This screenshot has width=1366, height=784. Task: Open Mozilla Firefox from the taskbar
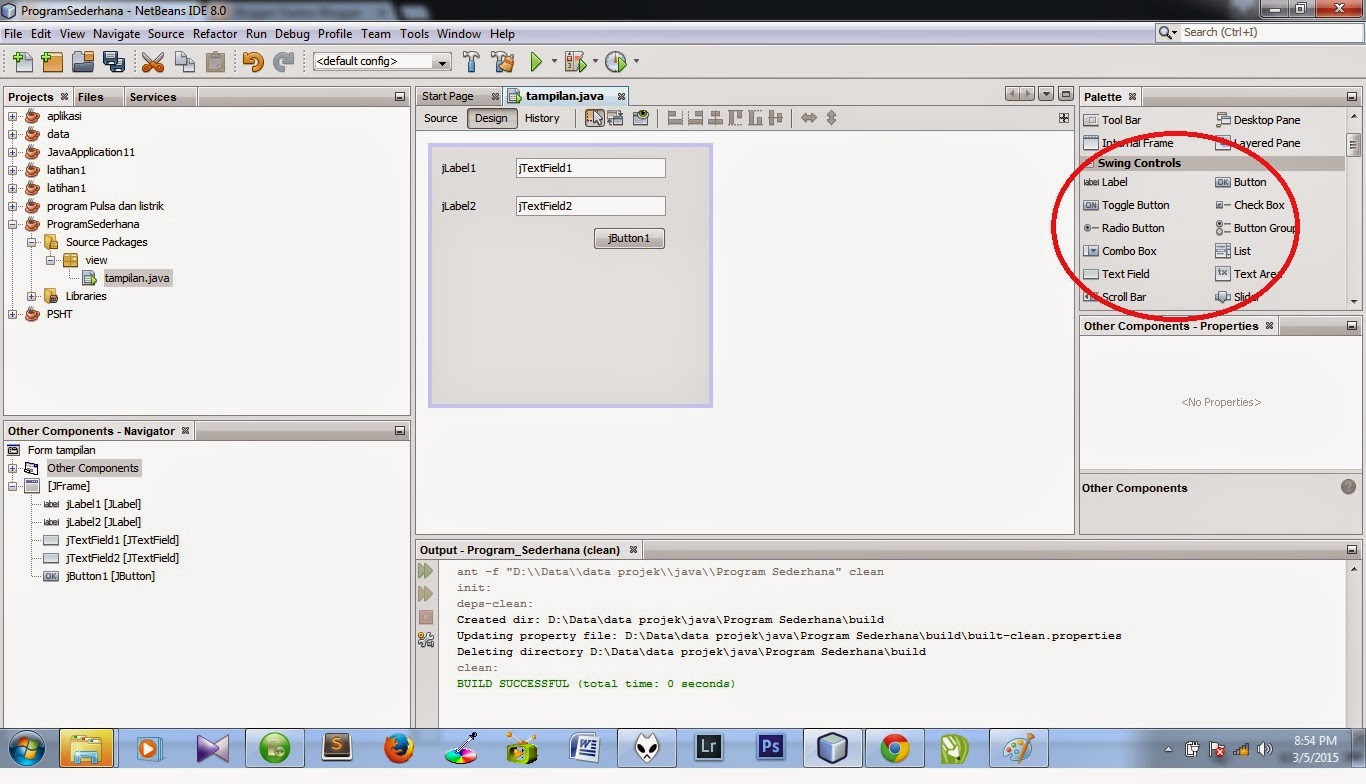click(398, 748)
